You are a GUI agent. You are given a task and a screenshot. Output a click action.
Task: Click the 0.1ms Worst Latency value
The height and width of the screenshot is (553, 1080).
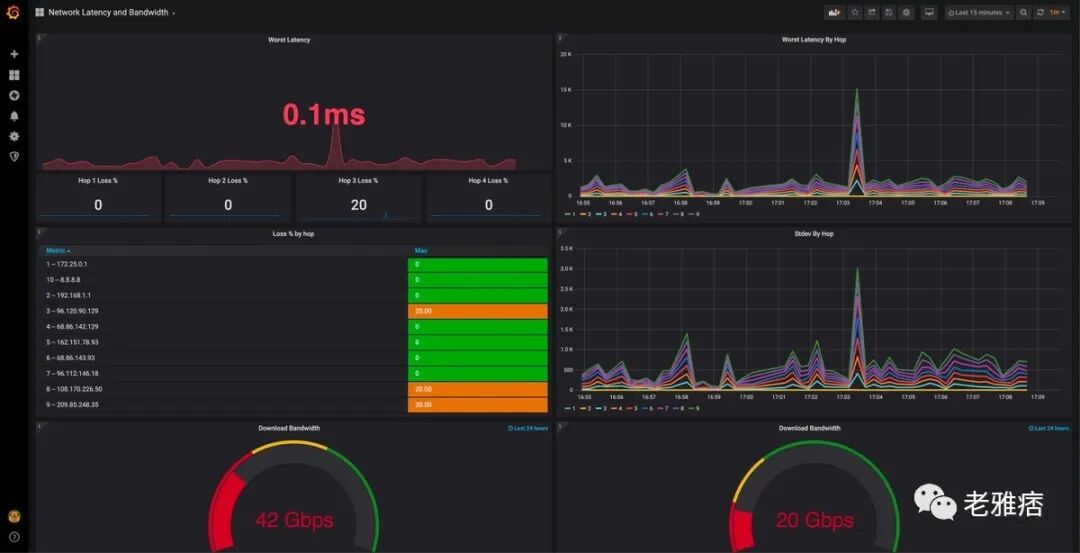point(324,115)
